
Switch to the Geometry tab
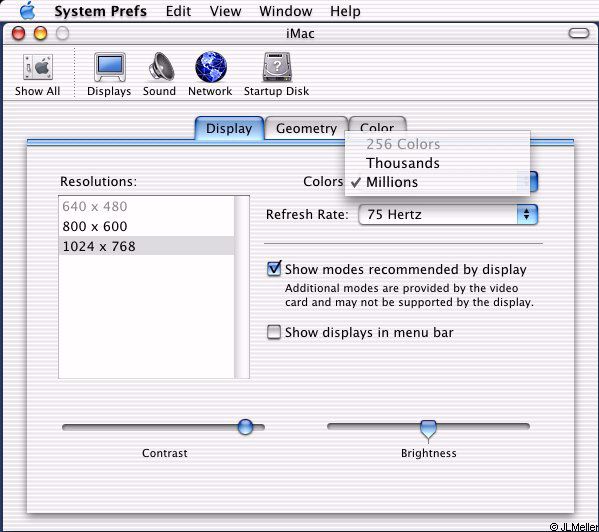coord(306,128)
